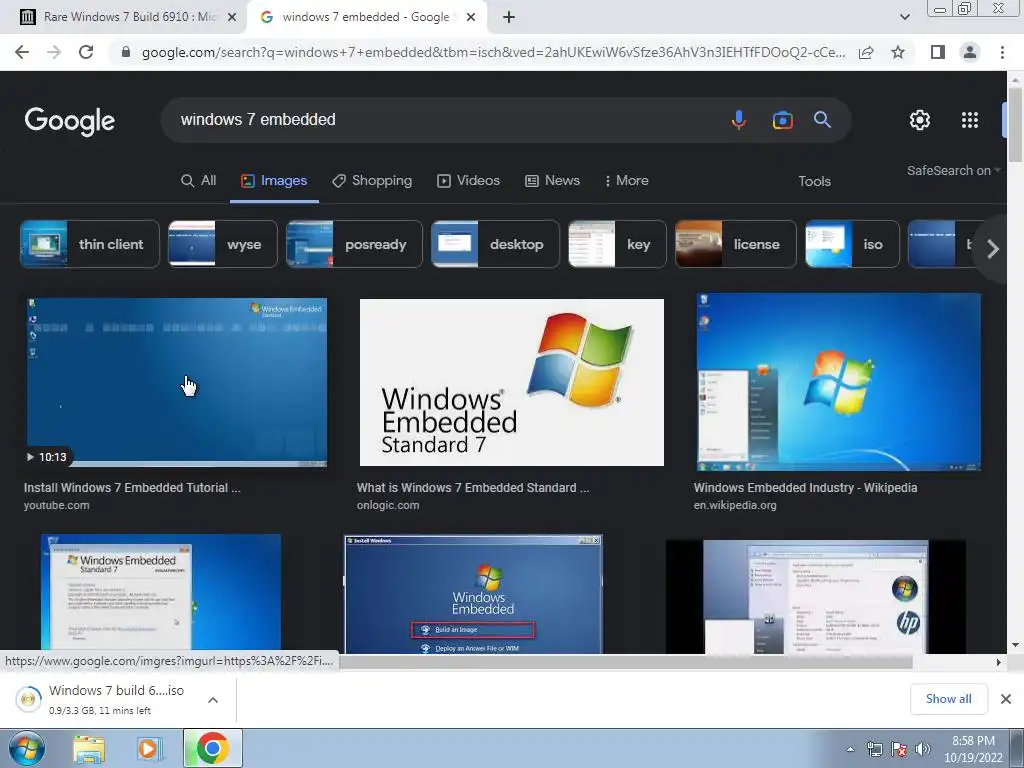
Task: Share this page via the share icon
Action: click(x=866, y=52)
